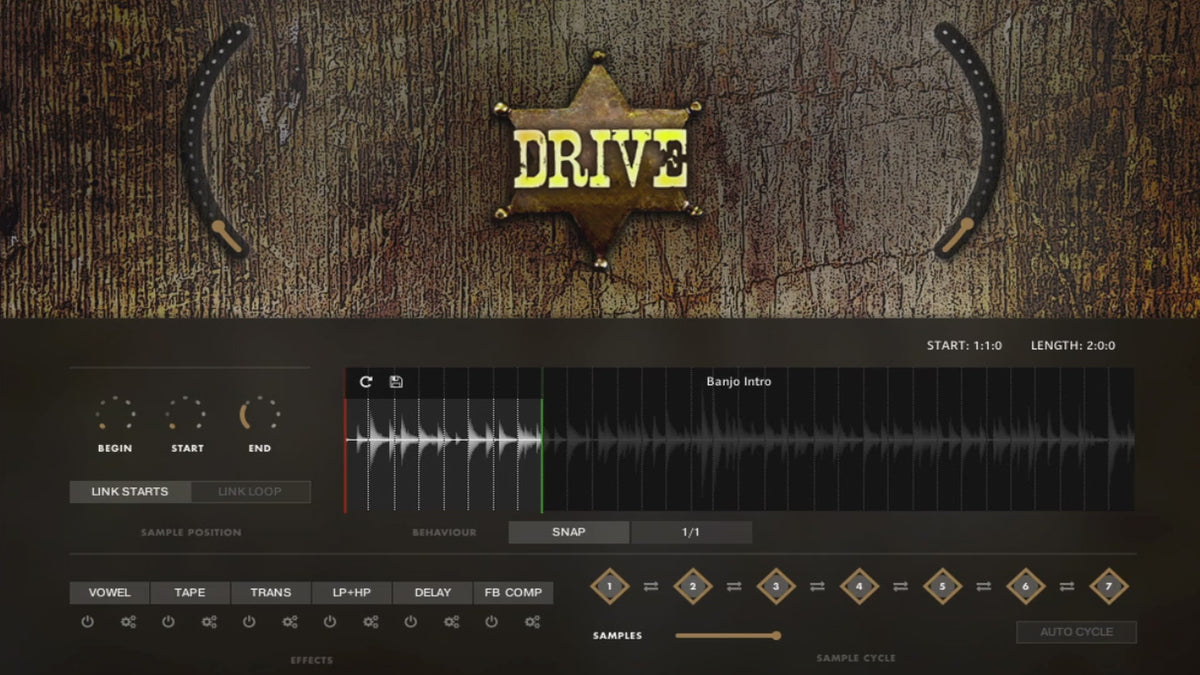Click the reload sample icon in waveform header
The height and width of the screenshot is (675, 1200).
pos(366,382)
